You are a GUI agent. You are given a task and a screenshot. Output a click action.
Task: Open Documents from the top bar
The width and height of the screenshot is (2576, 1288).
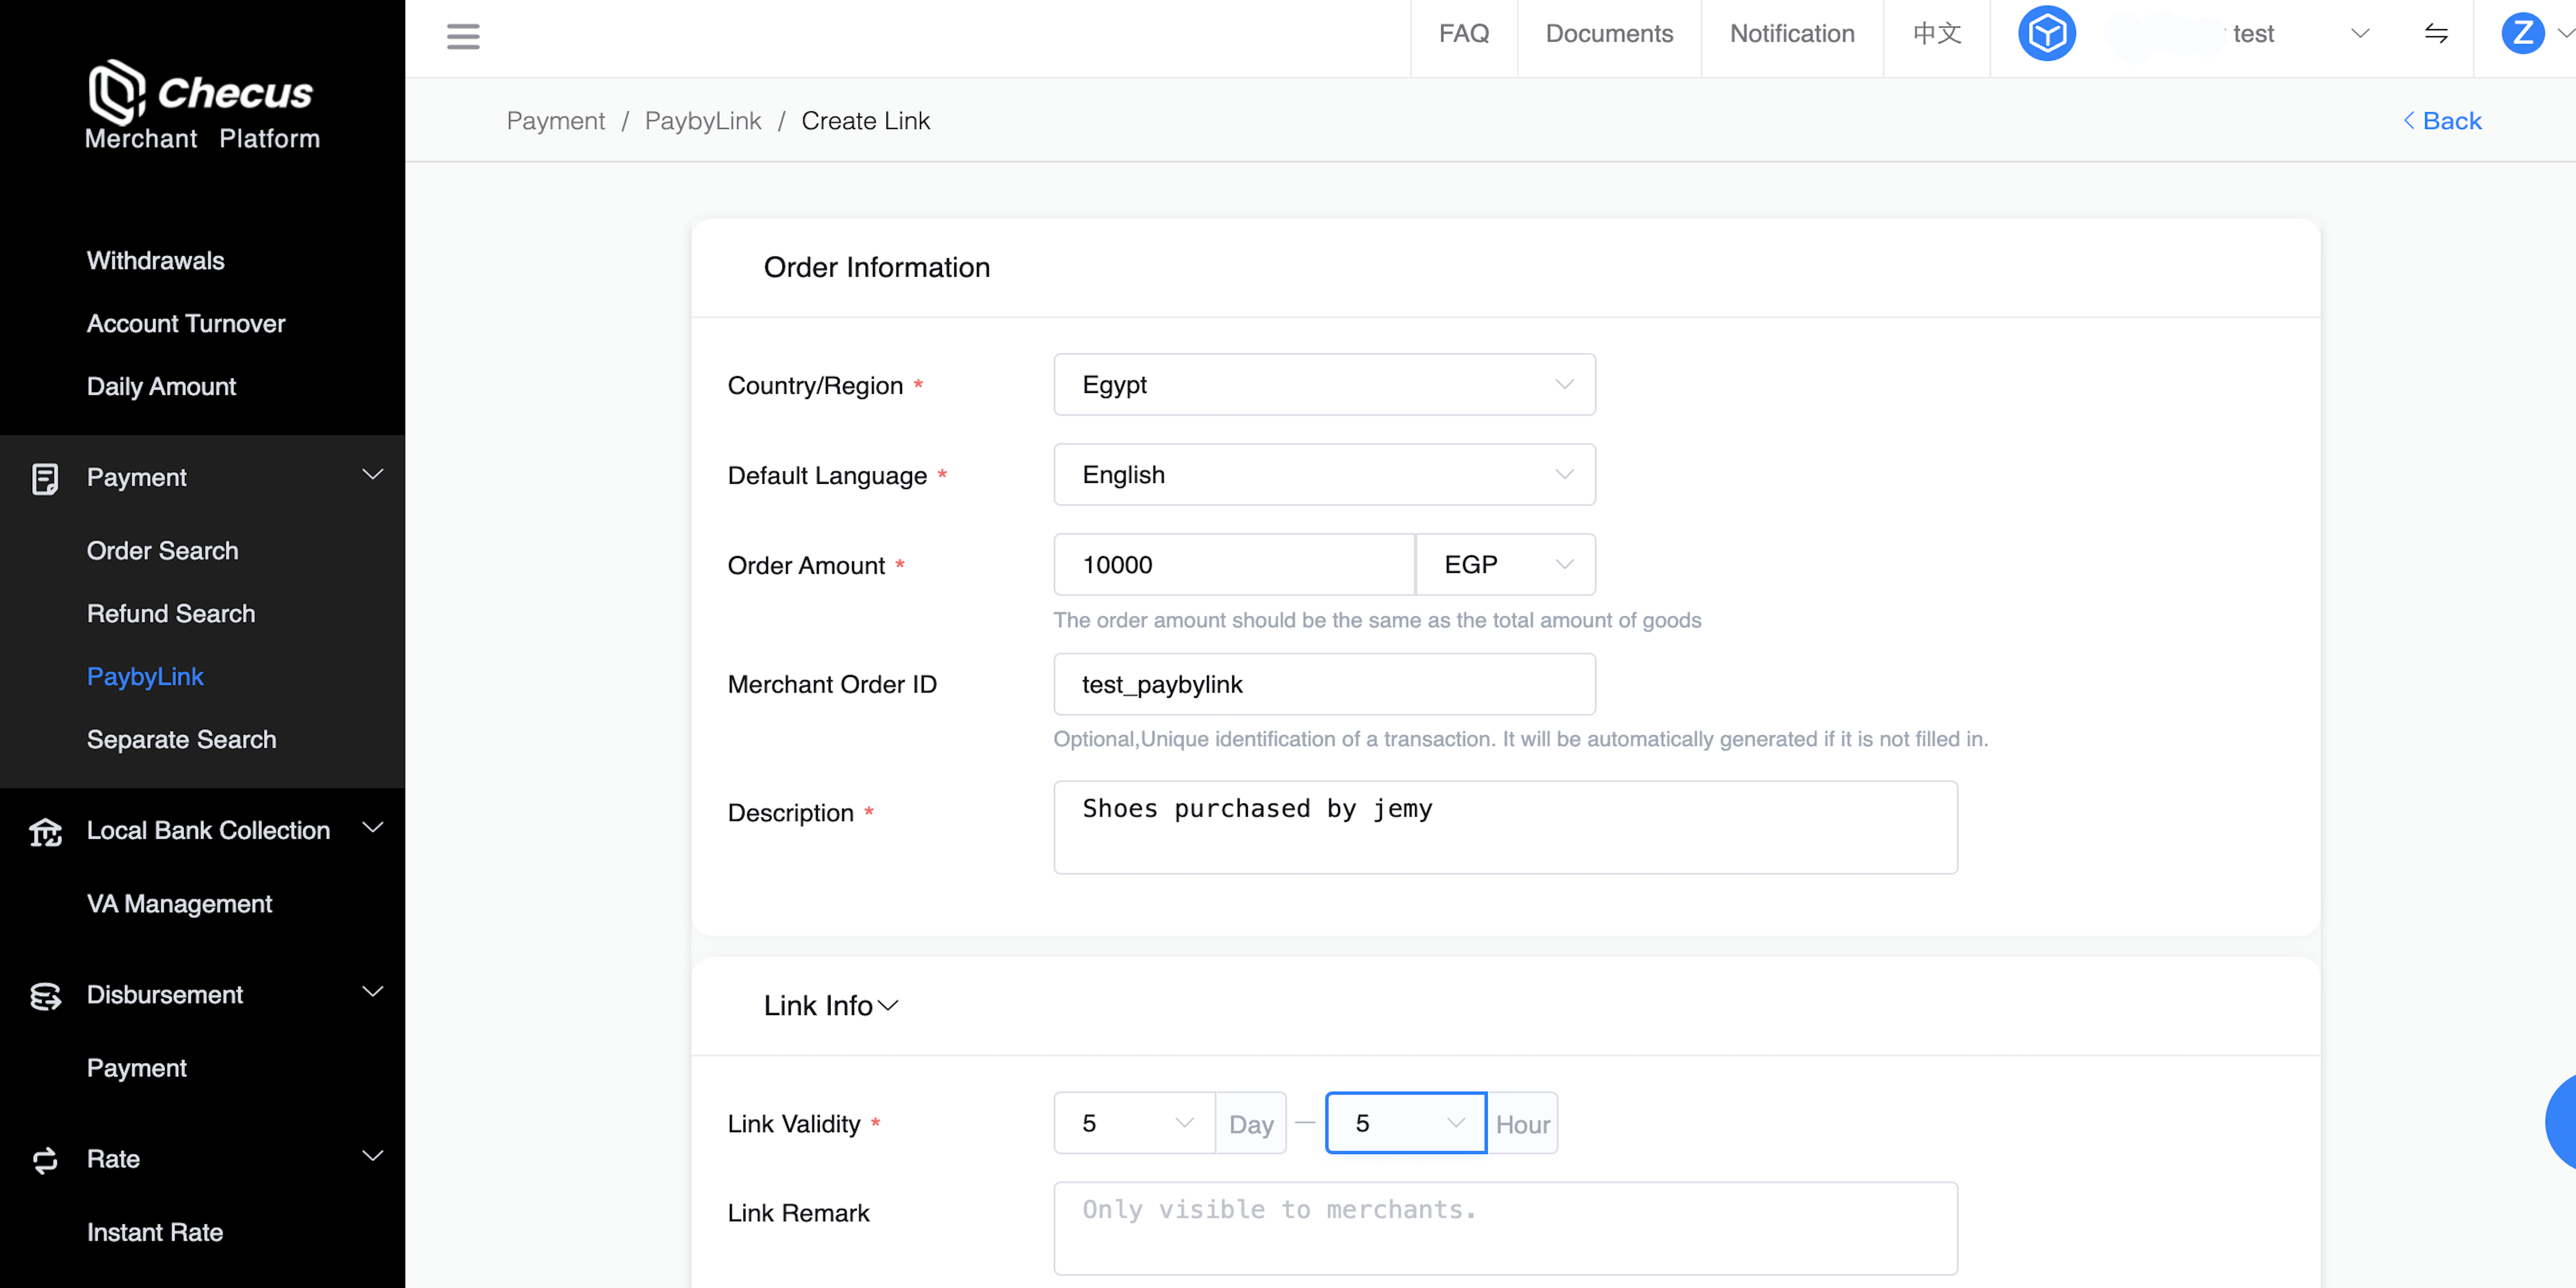(x=1609, y=34)
